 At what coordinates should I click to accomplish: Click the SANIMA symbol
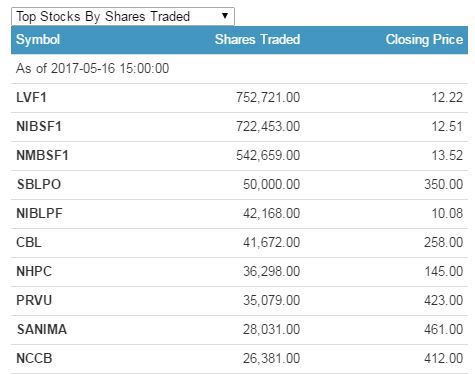click(x=42, y=330)
